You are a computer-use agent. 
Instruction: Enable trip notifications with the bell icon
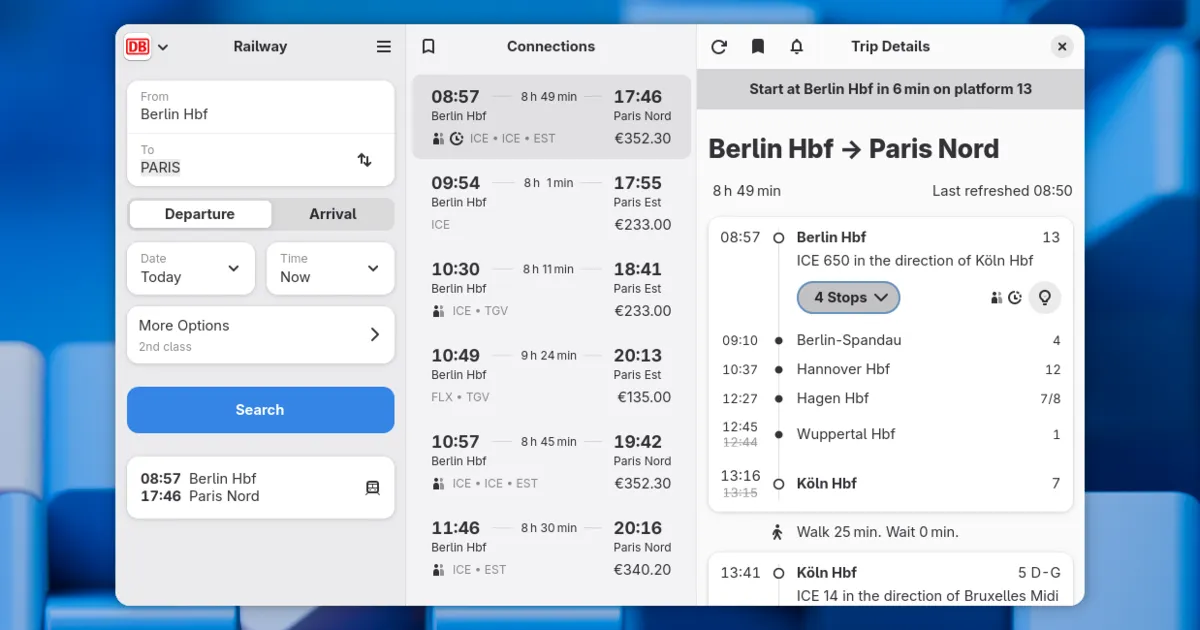797,47
